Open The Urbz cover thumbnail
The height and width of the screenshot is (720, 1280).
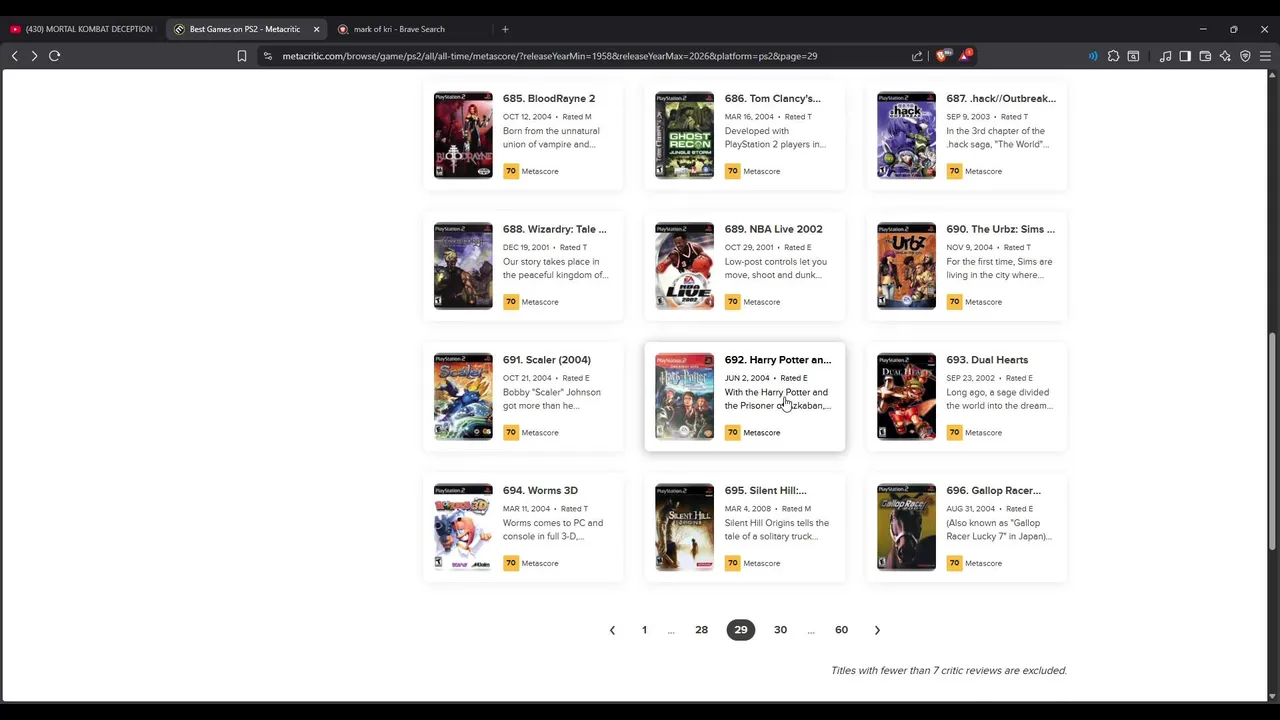coord(906,266)
